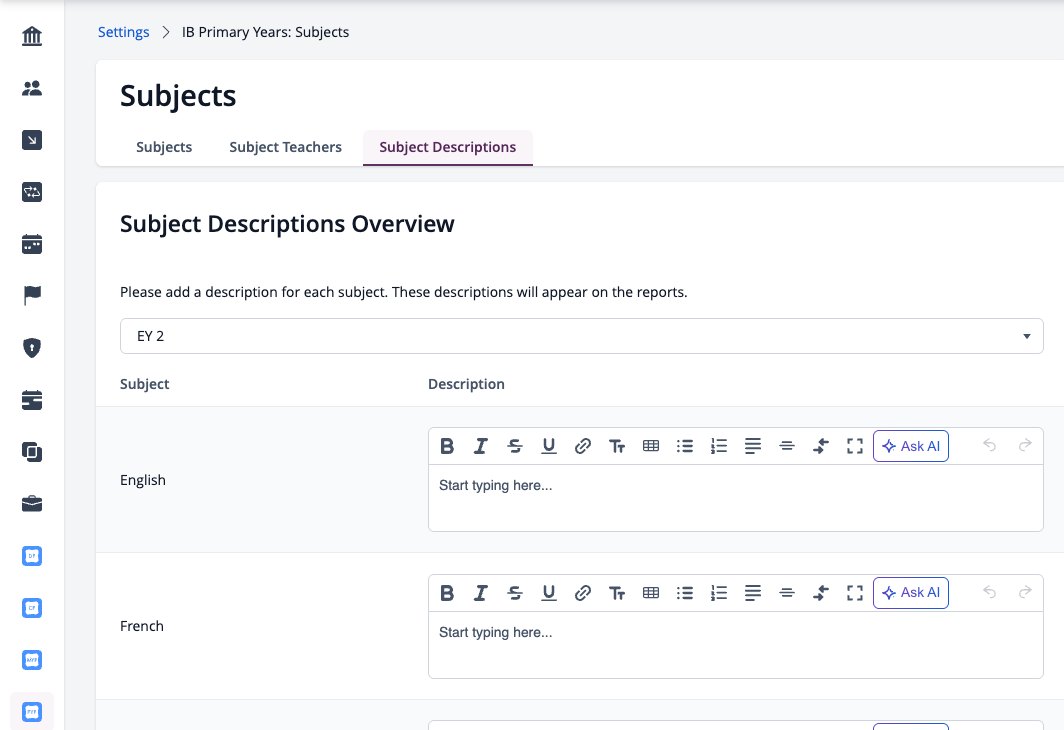Viewport: 1064px width, 730px height.
Task: Open the transfer arrows sidebar icon
Action: 32,192
